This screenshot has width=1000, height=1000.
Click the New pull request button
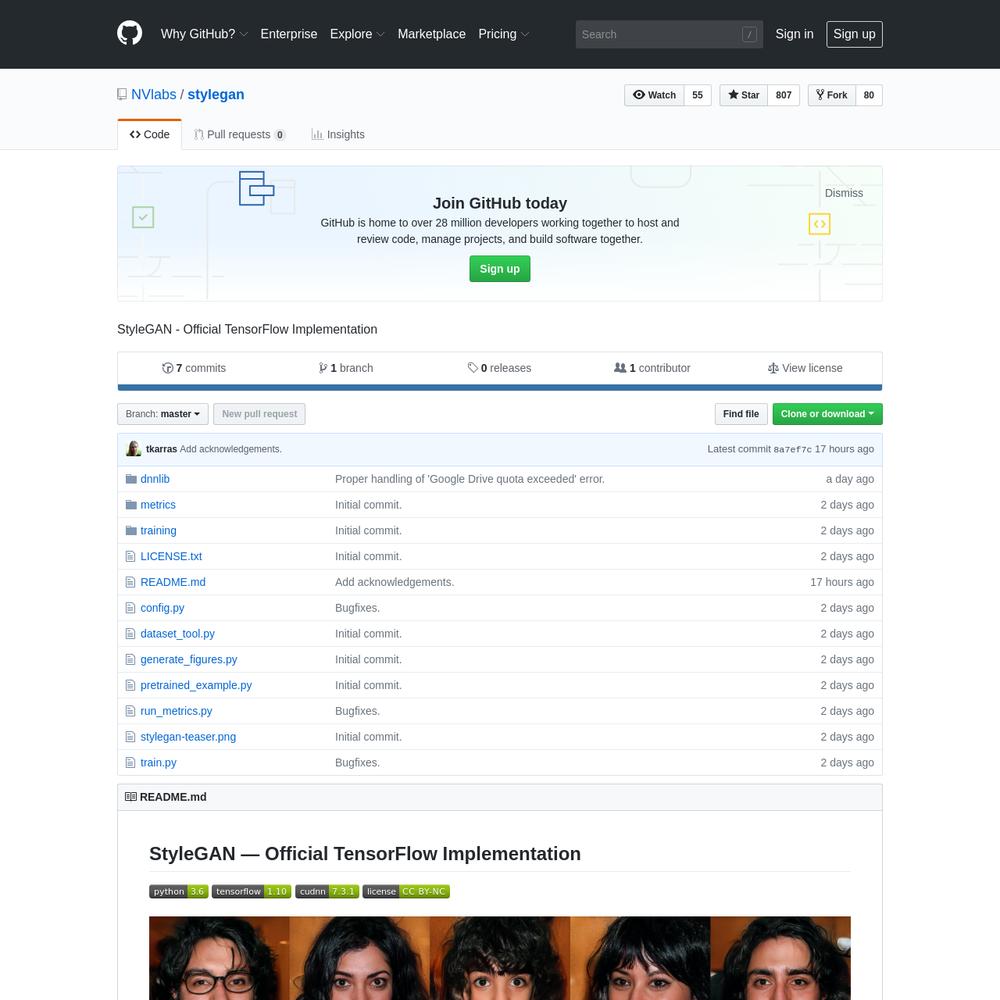point(259,414)
